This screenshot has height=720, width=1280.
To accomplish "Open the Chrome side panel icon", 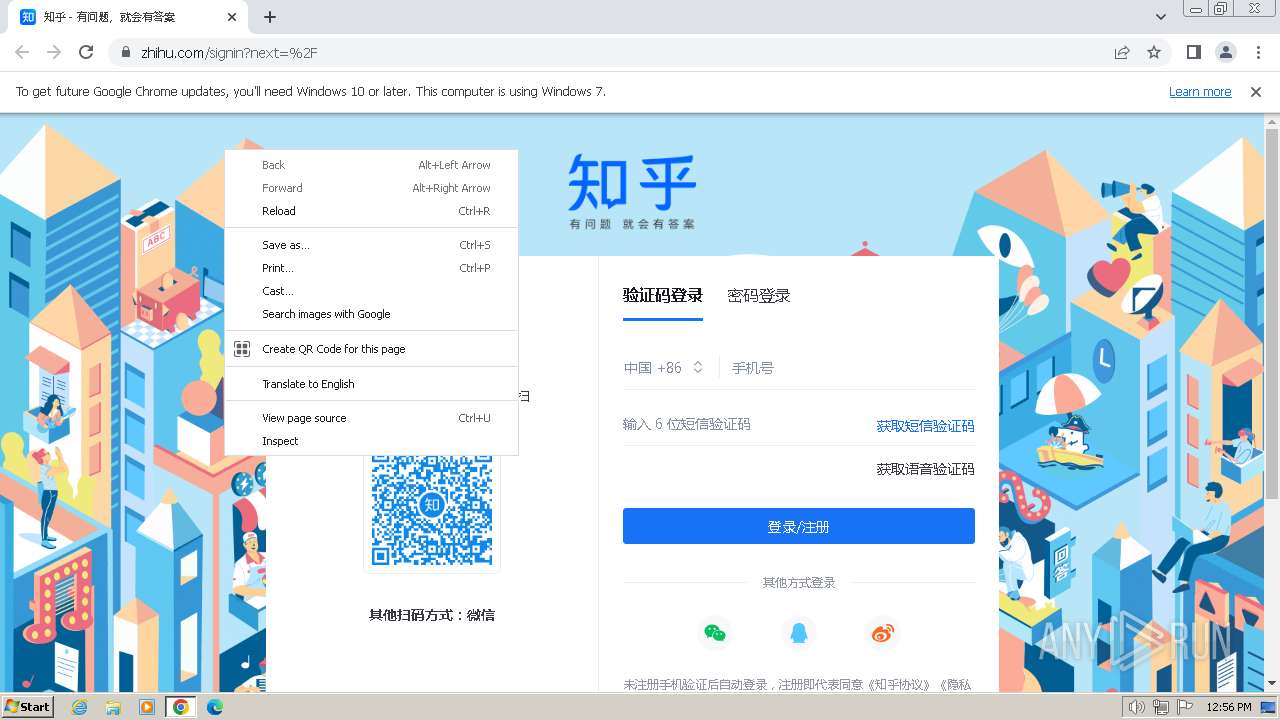I will tap(1193, 52).
